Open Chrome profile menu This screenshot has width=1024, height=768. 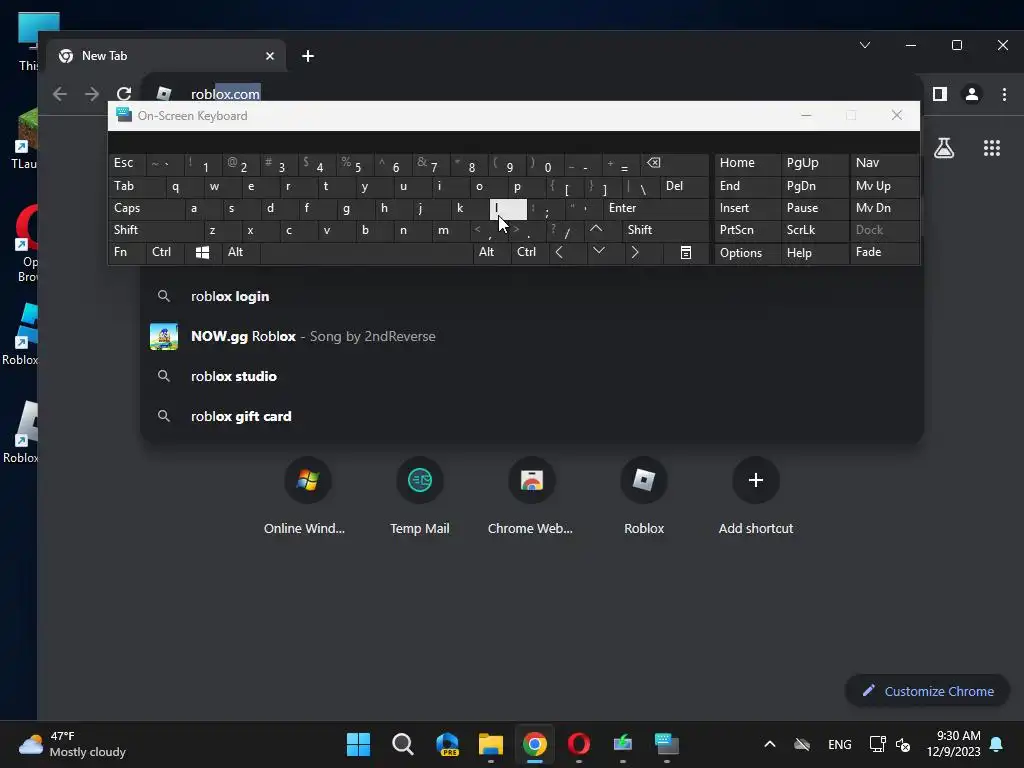click(972, 94)
